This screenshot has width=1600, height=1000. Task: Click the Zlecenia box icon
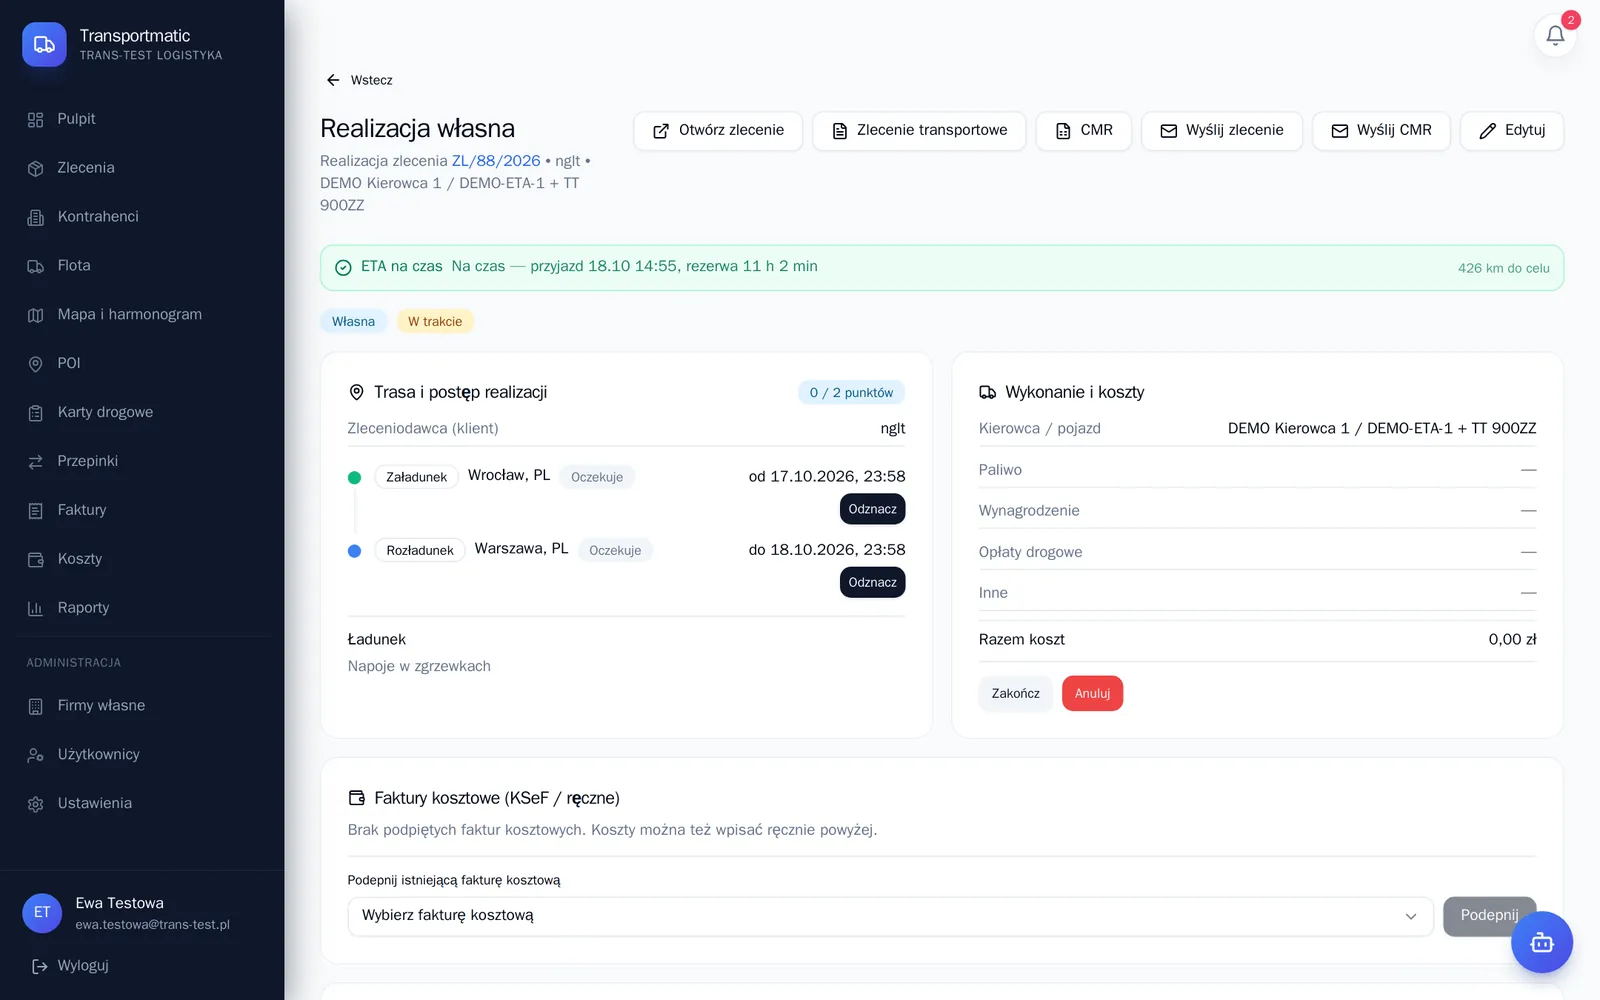36,169
